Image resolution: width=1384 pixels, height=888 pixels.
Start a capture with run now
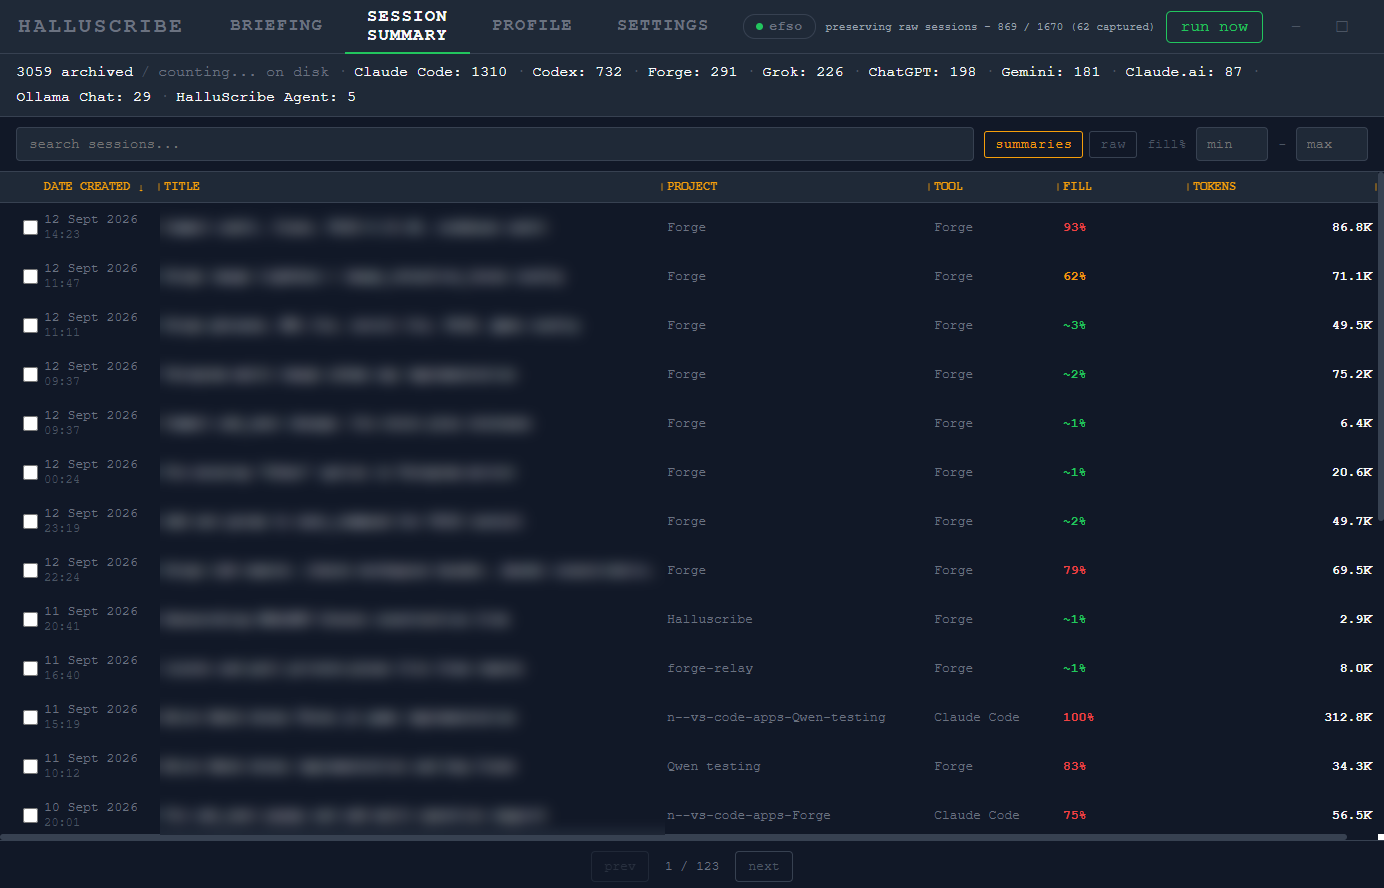tap(1214, 27)
